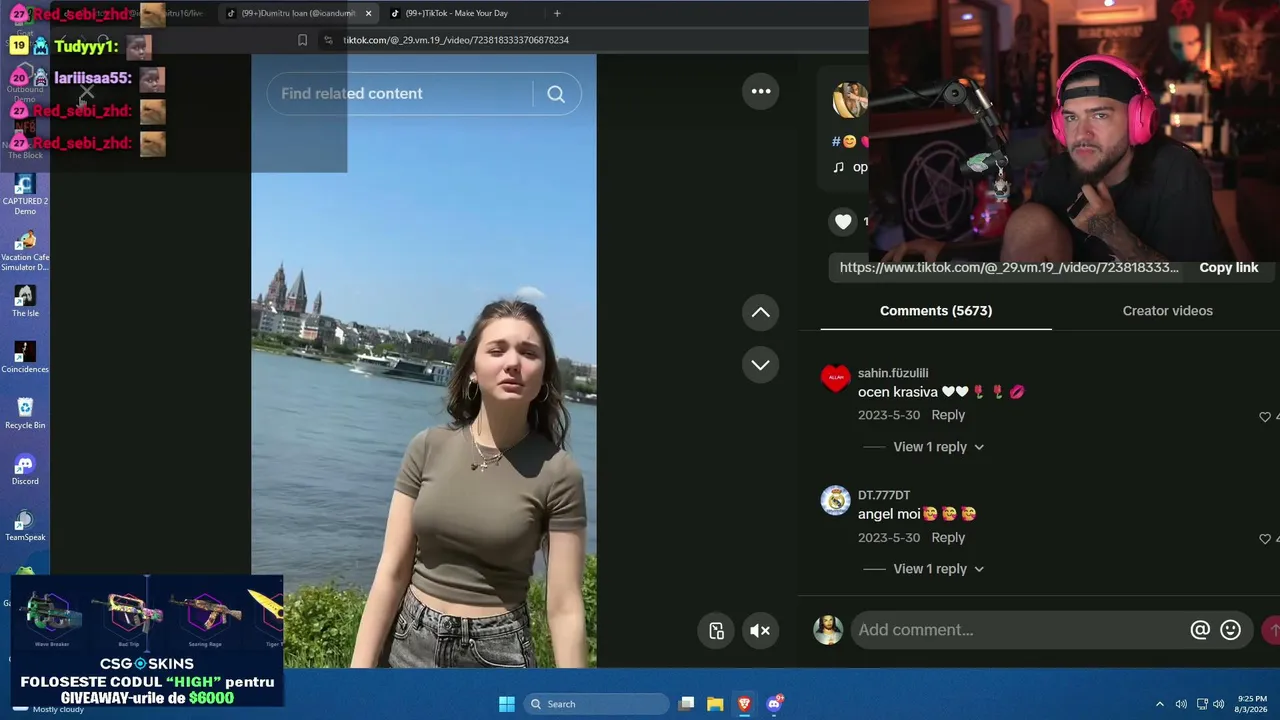
Task: Click the creator's profile avatar above the caption
Action: coord(850,100)
